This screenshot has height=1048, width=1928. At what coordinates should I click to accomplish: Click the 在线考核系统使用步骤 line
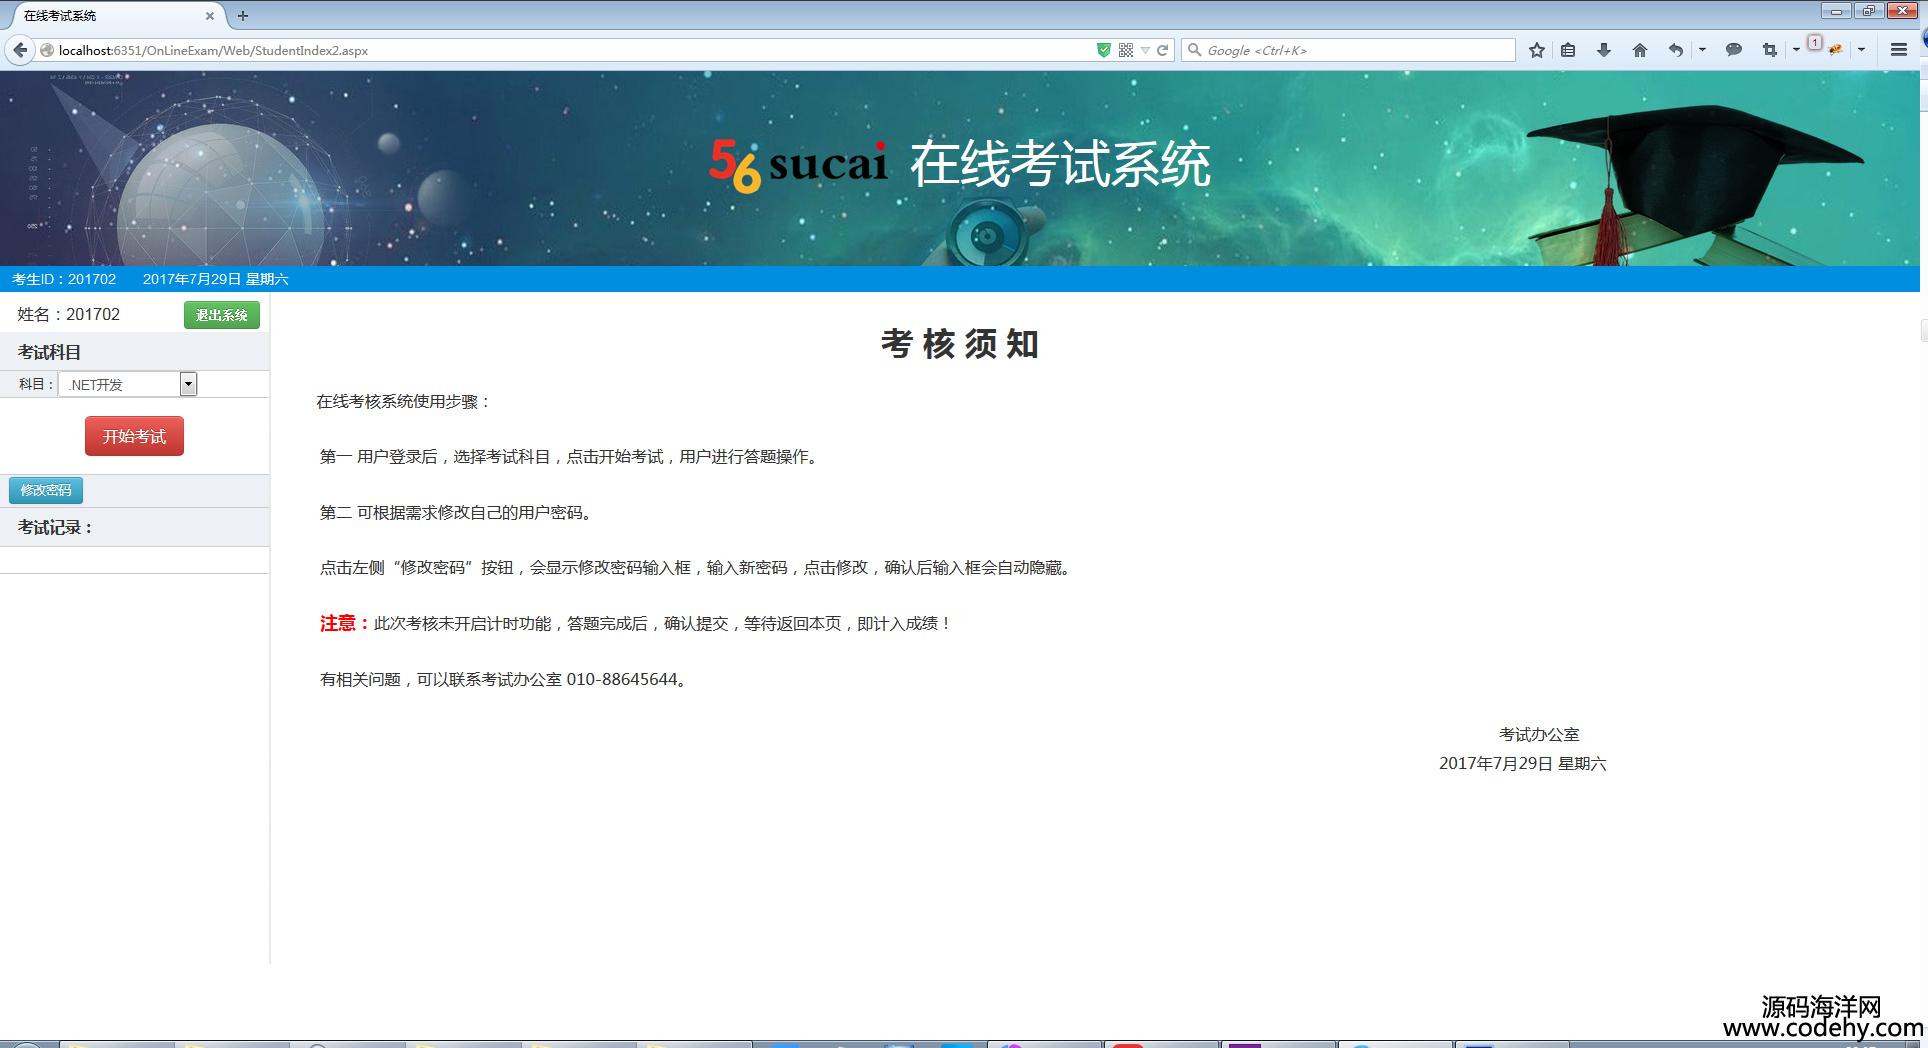click(404, 401)
